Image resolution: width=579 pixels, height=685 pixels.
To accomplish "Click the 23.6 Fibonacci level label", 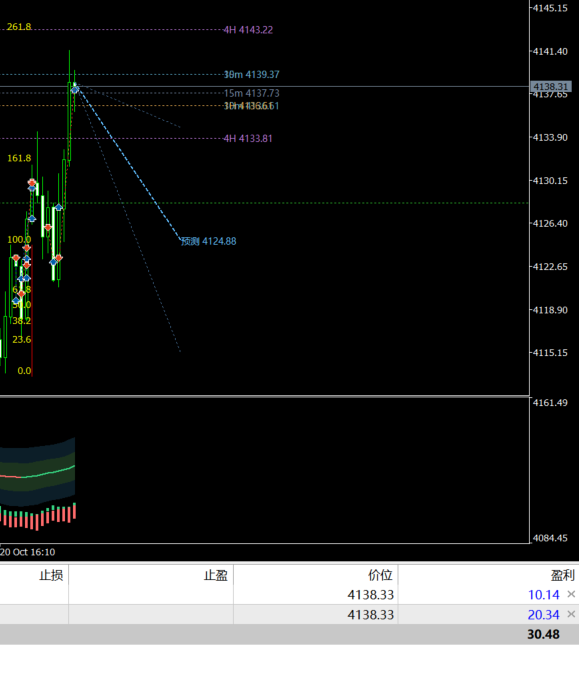I will pyautogui.click(x=22, y=339).
